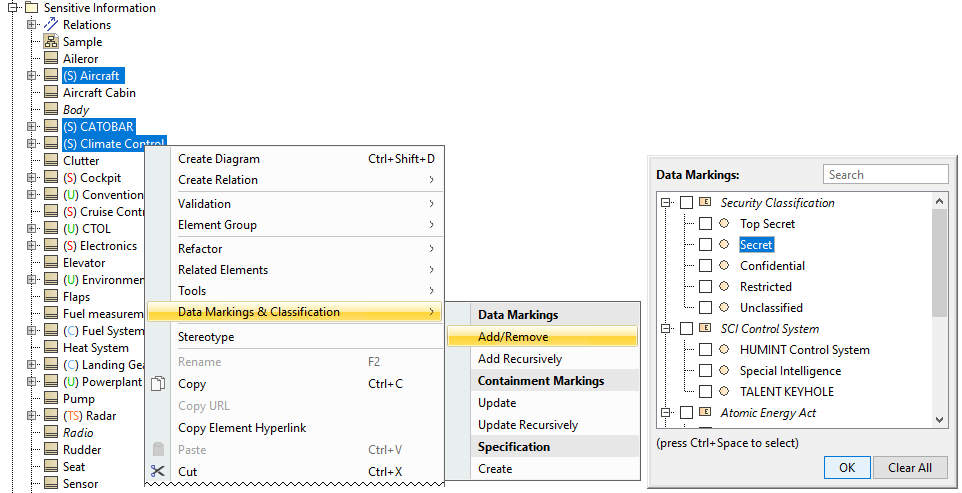The image size is (962, 493).
Task: Click the Sample diagram icon in tree
Action: point(51,42)
